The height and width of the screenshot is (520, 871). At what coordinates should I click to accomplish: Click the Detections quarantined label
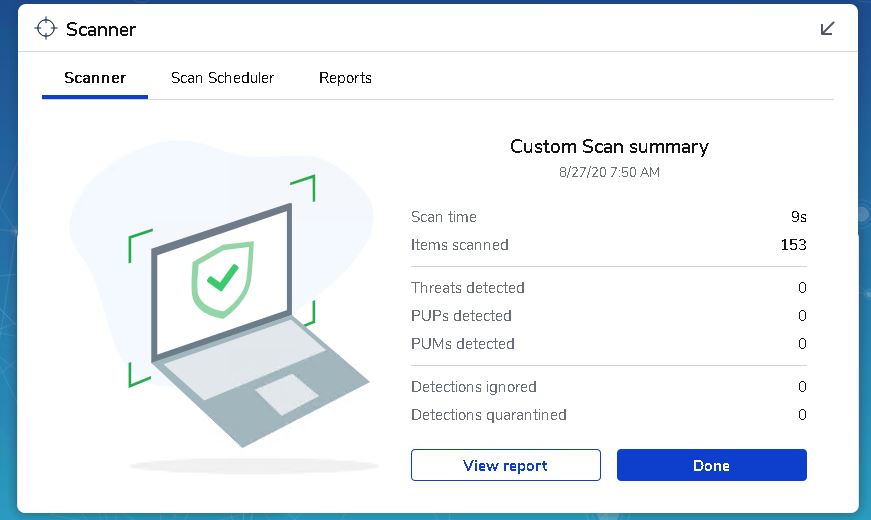(489, 415)
